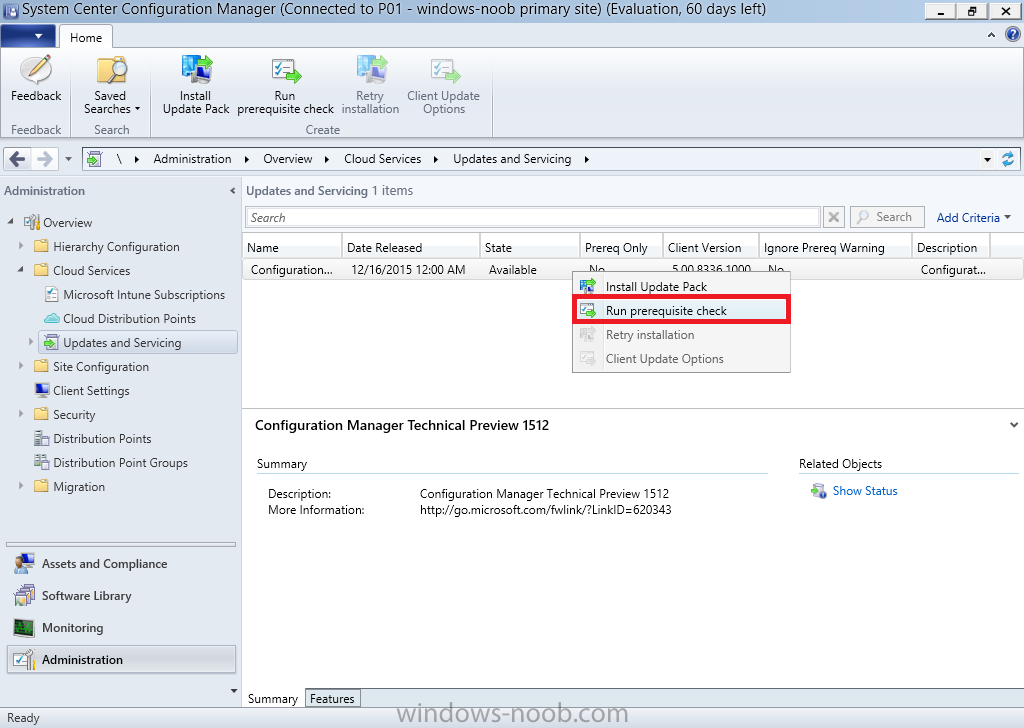Sort by State column header
This screenshot has height=728, width=1024.
click(530, 247)
